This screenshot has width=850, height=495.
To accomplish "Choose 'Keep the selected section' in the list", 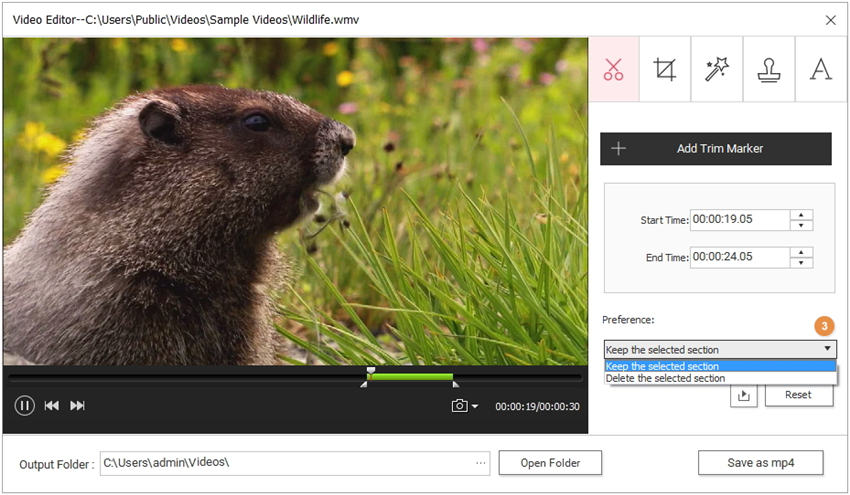I will (662, 367).
